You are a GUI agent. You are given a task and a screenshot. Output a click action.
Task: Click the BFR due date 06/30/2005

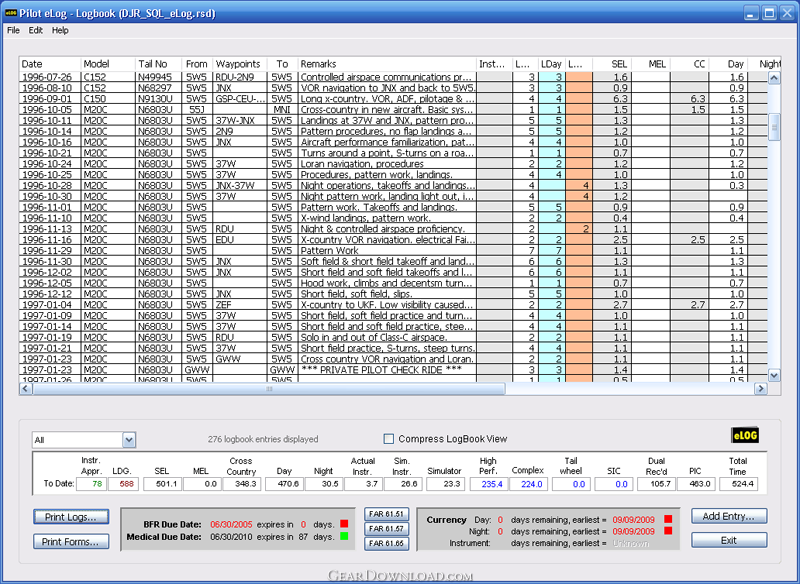(x=231, y=524)
